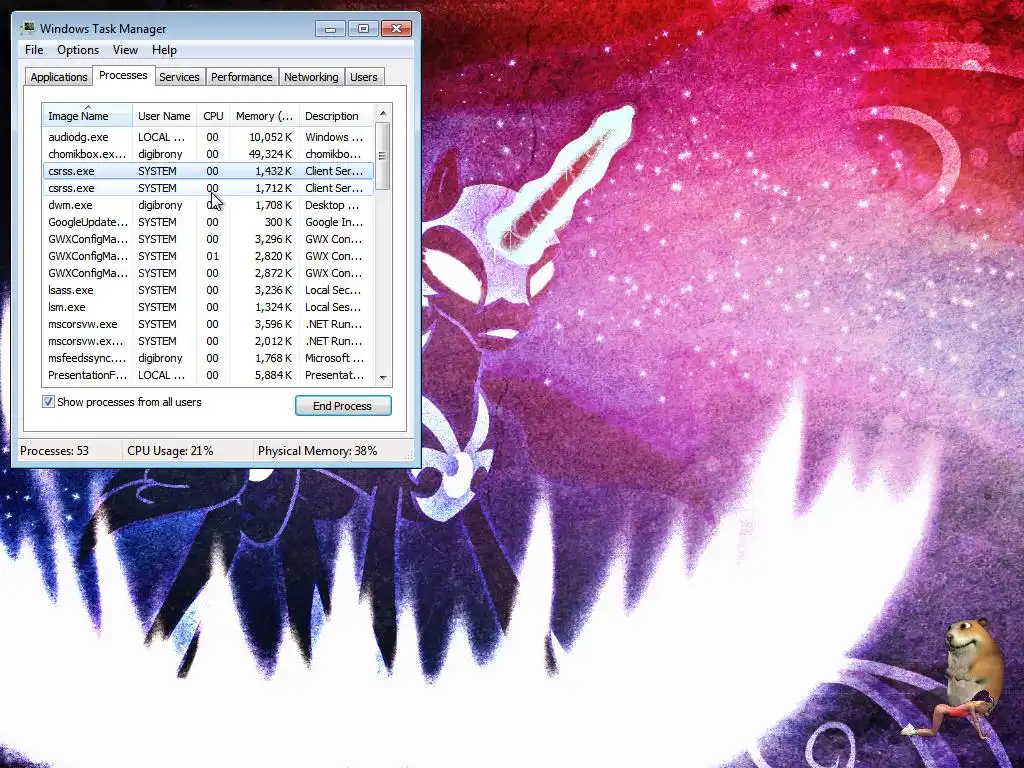Toggle Show processes from all users checkbox
1024x768 pixels.
[48, 402]
